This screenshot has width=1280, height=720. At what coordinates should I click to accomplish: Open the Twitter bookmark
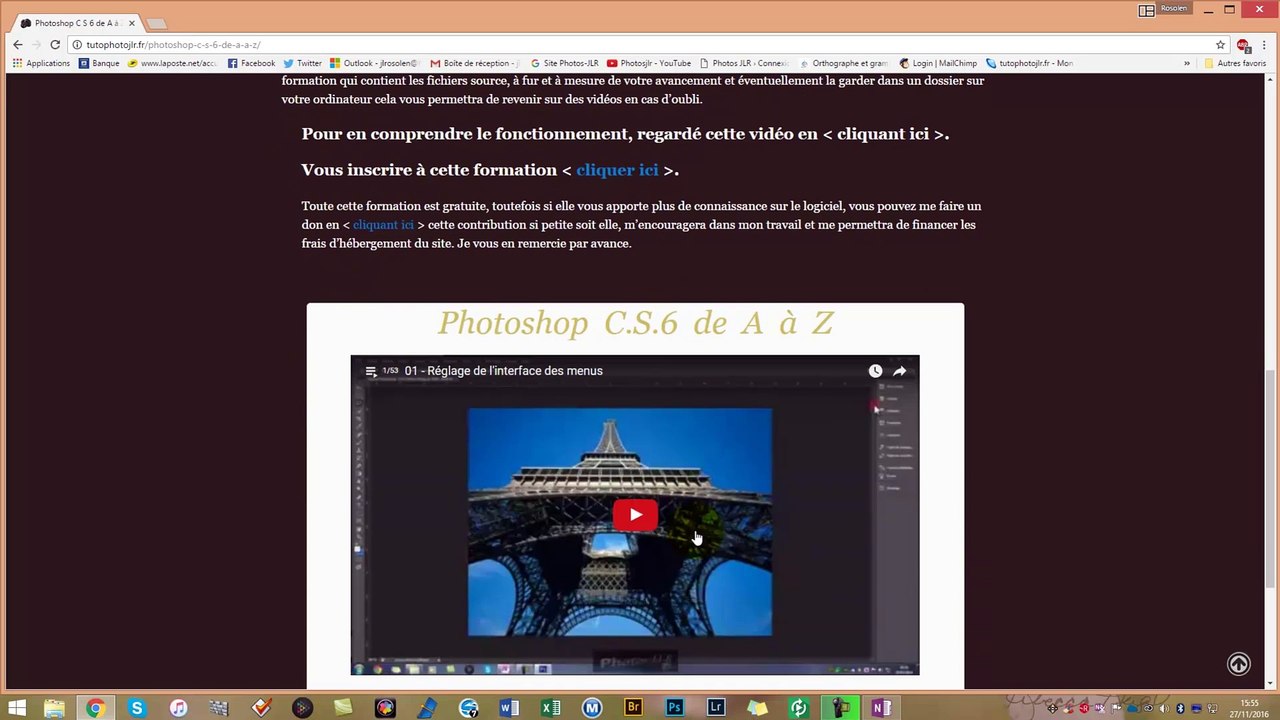coord(302,63)
